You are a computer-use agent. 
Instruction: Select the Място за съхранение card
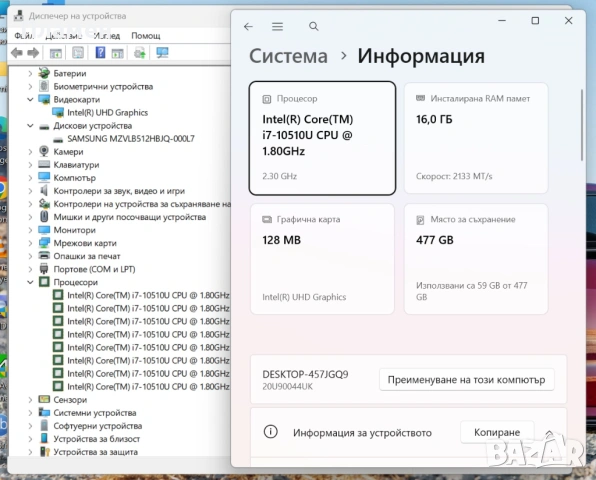476,259
